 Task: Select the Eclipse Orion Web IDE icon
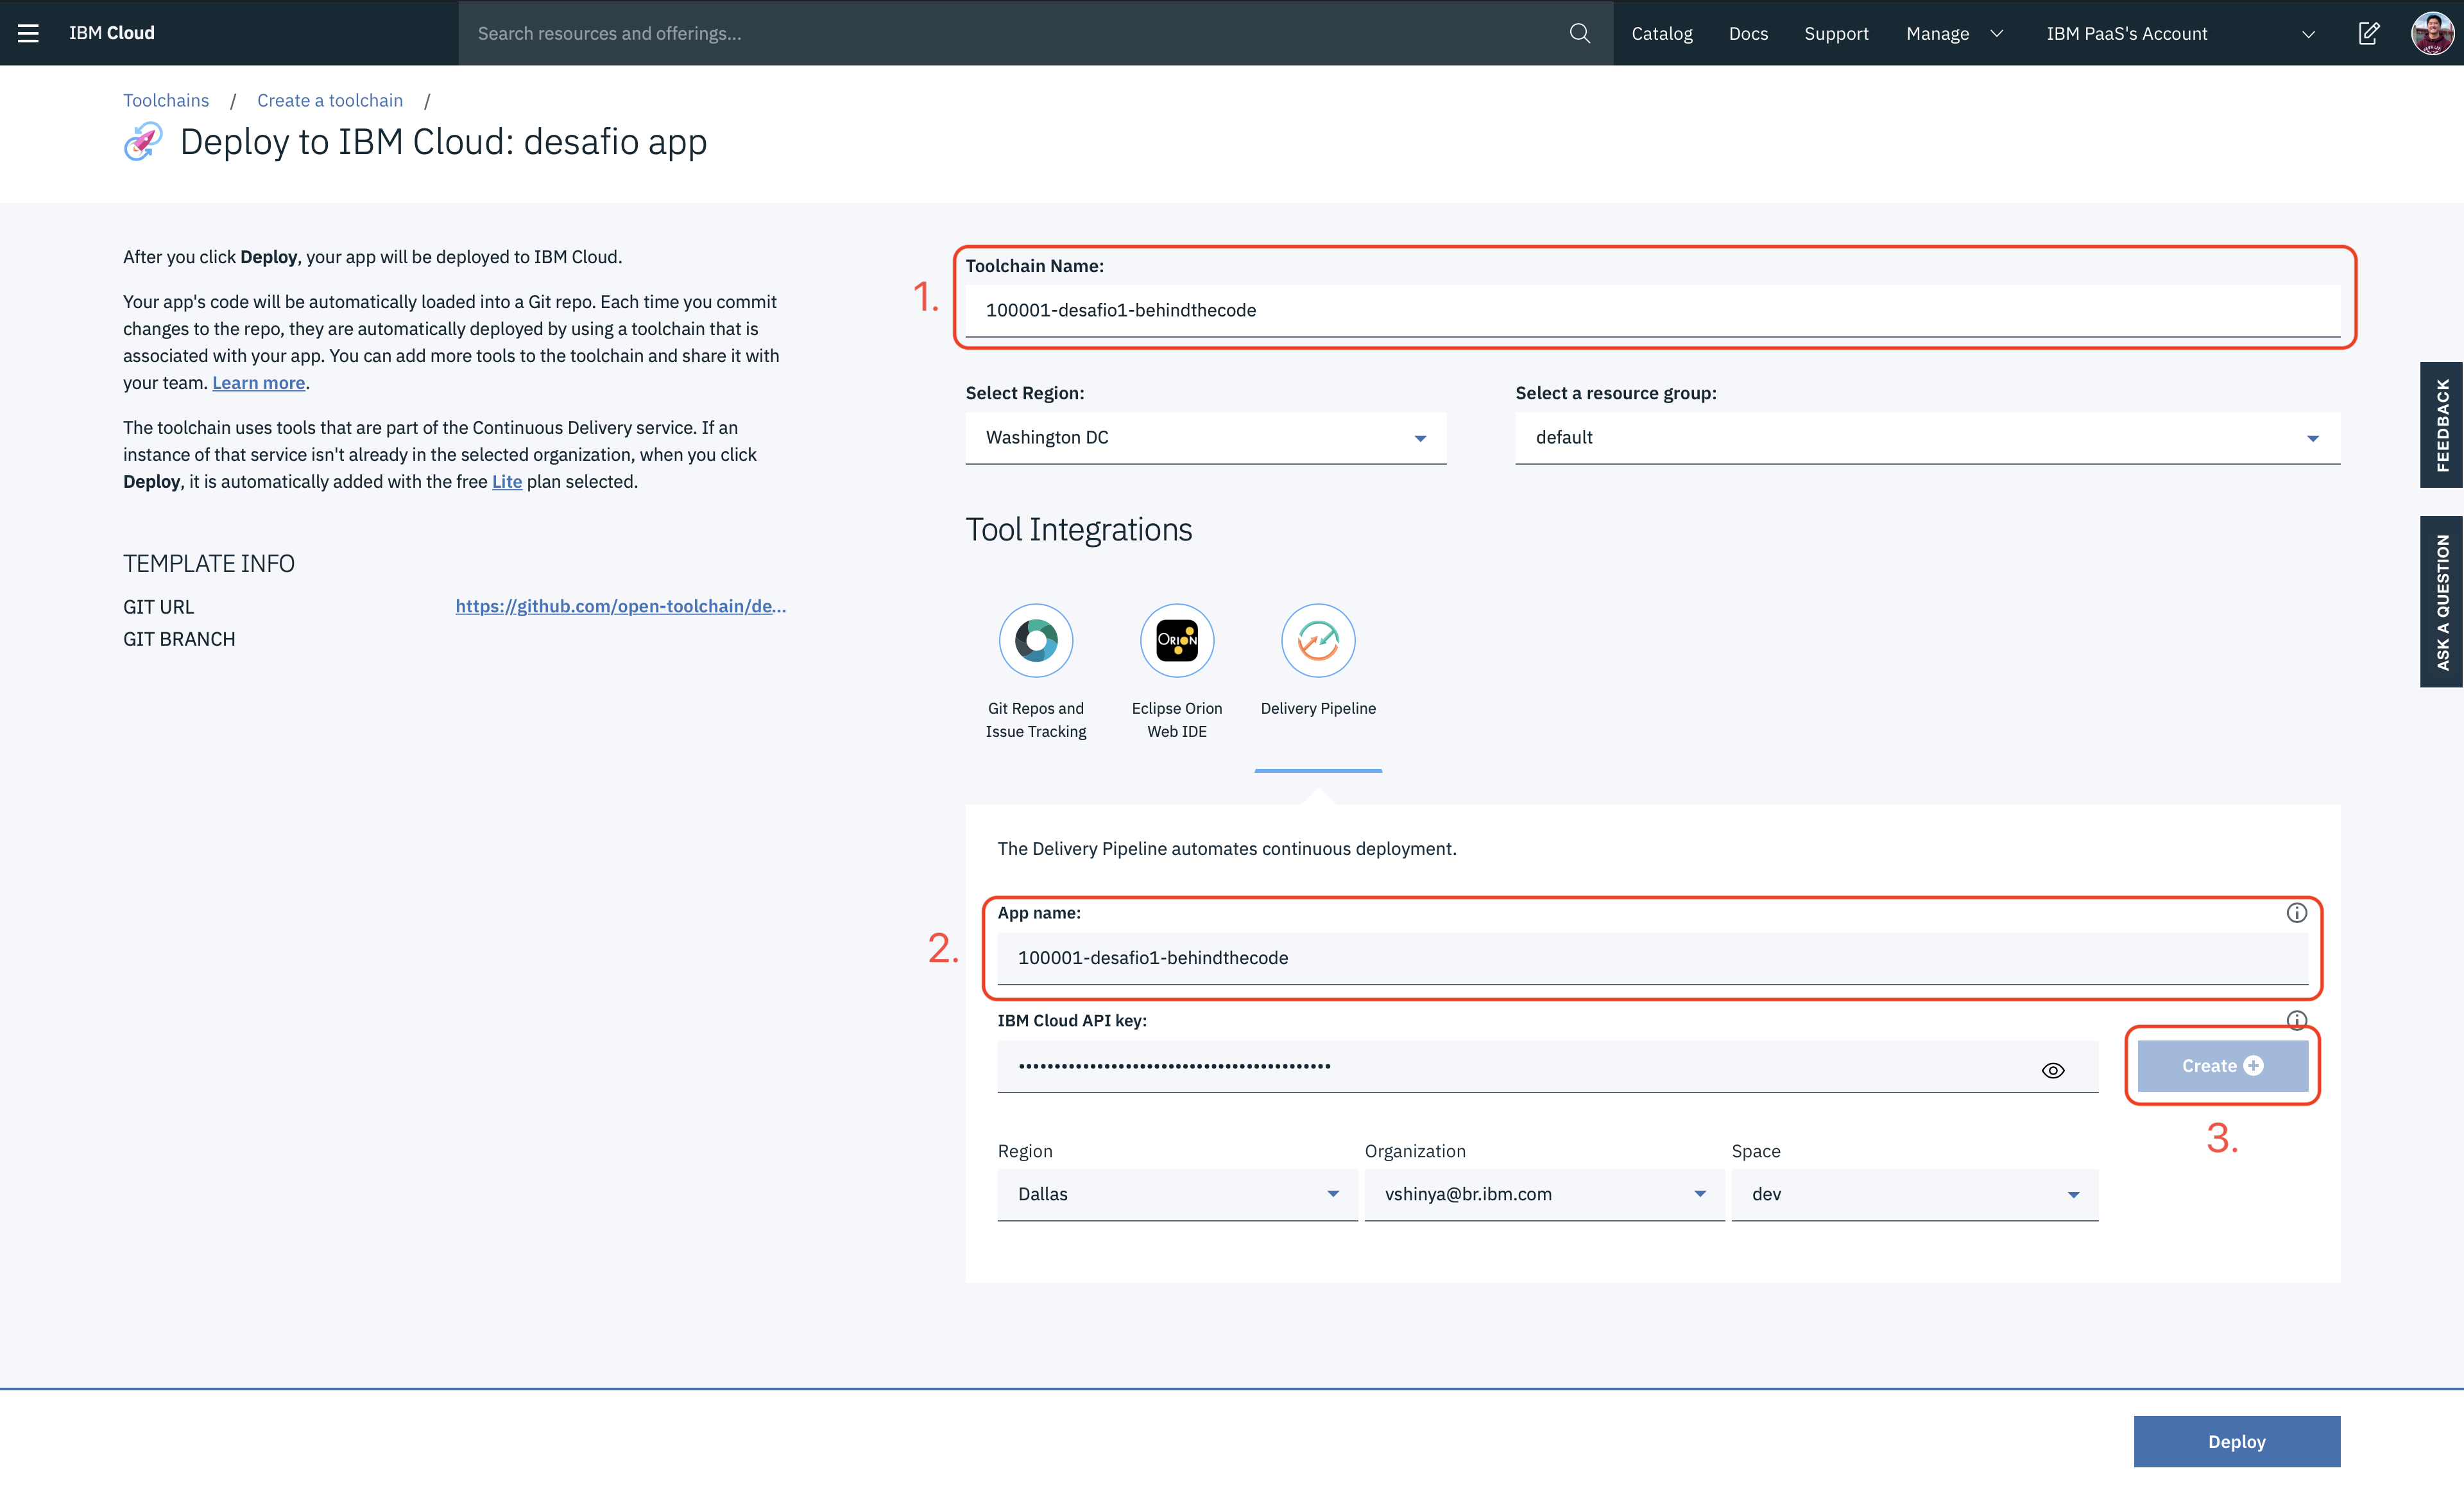[1177, 640]
